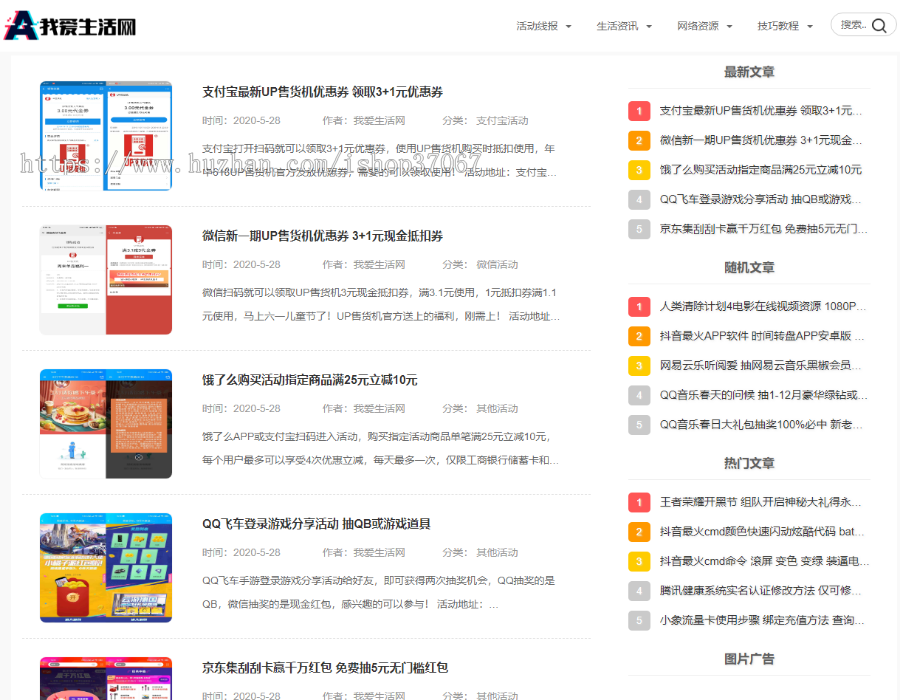Open 最新文章 item 支付宝最新UP售货机优惠券
The width and height of the screenshot is (900, 700).
click(x=761, y=111)
